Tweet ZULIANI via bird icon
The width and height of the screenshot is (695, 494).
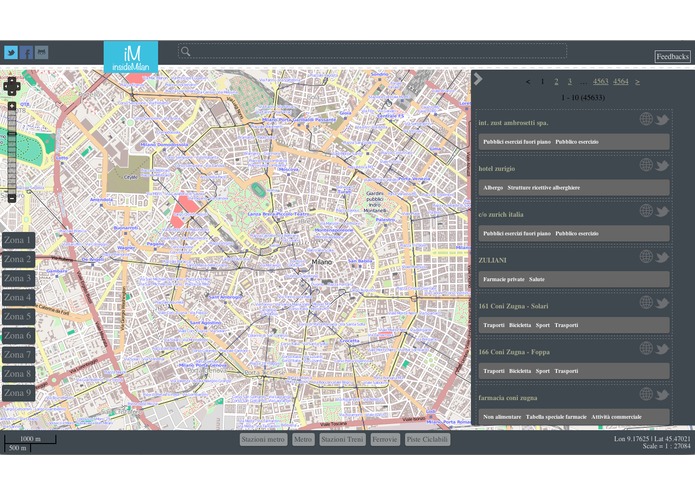point(662,257)
